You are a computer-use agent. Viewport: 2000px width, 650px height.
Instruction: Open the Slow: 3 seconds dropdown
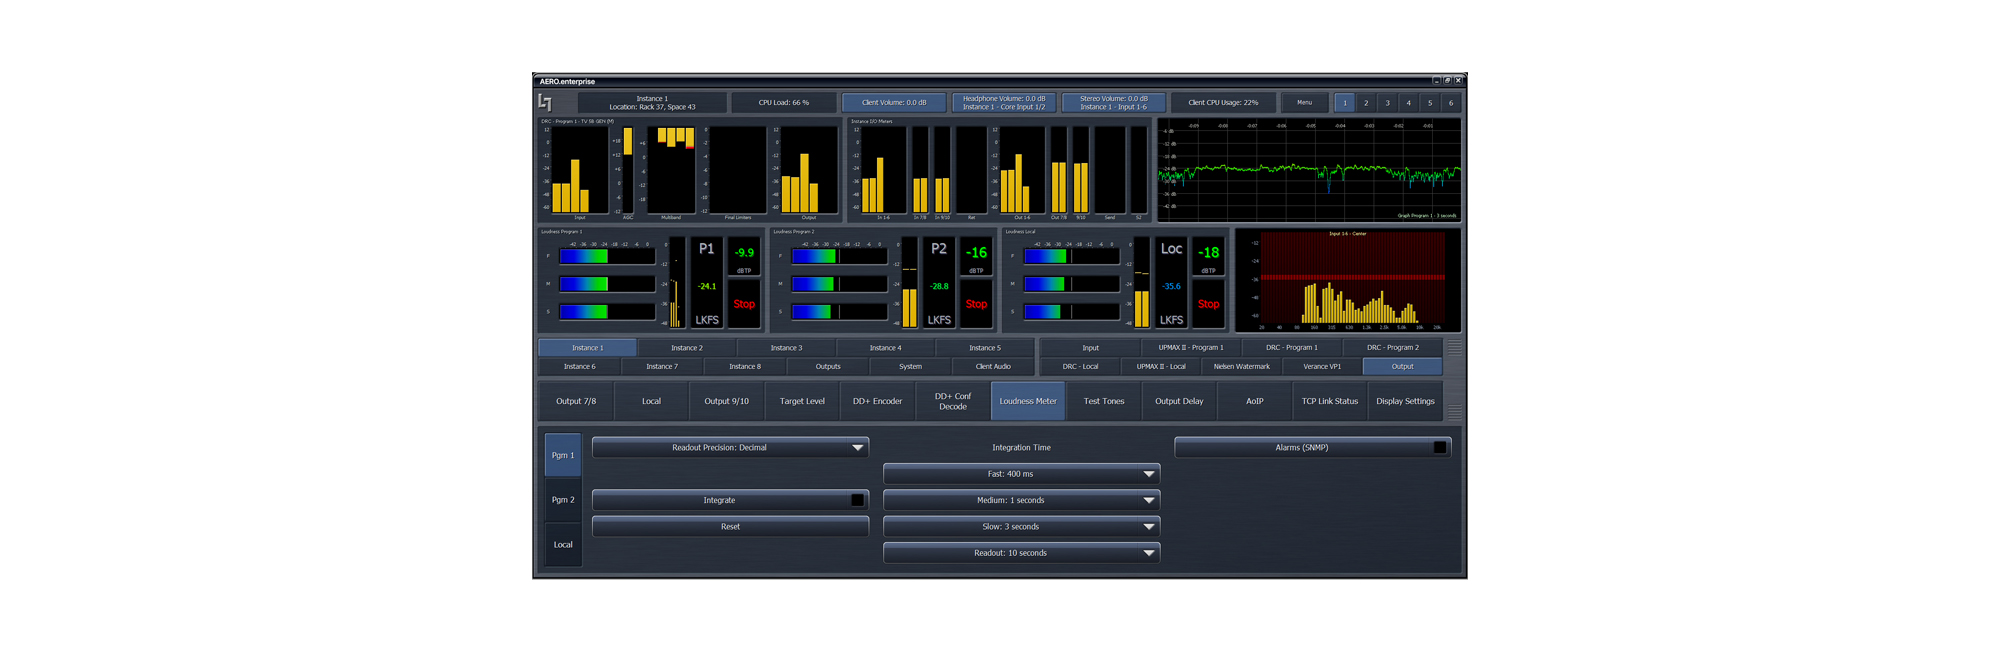point(1021,526)
